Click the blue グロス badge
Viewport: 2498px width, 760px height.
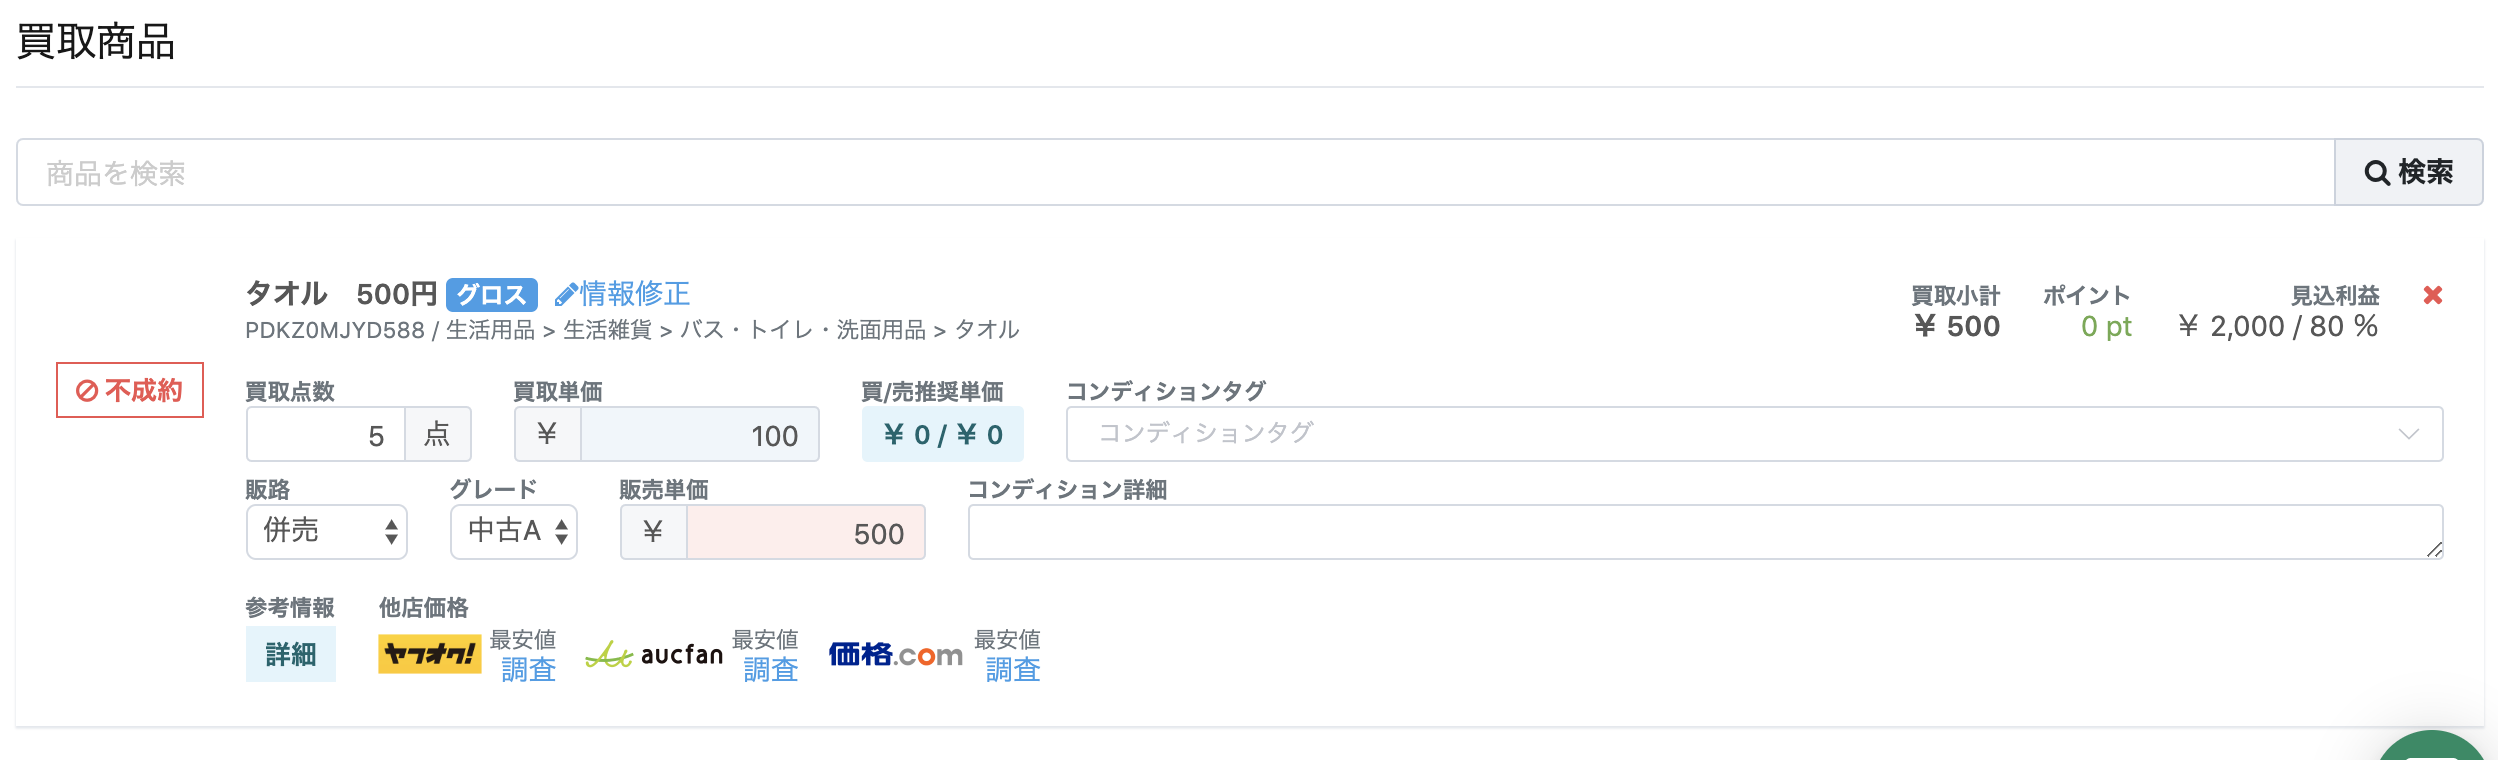[491, 295]
